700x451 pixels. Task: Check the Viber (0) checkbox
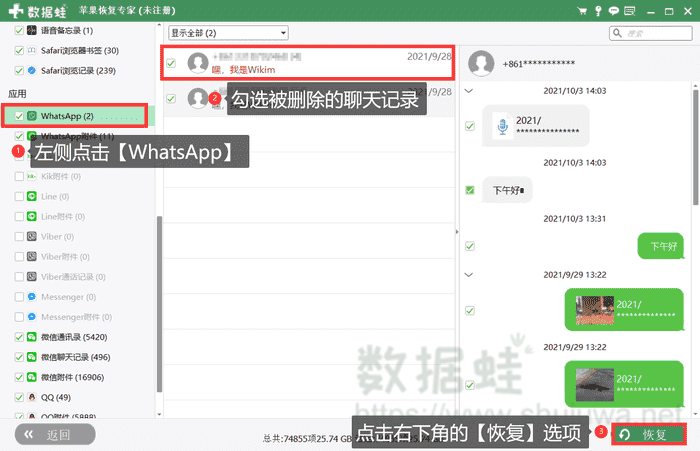click(19, 237)
